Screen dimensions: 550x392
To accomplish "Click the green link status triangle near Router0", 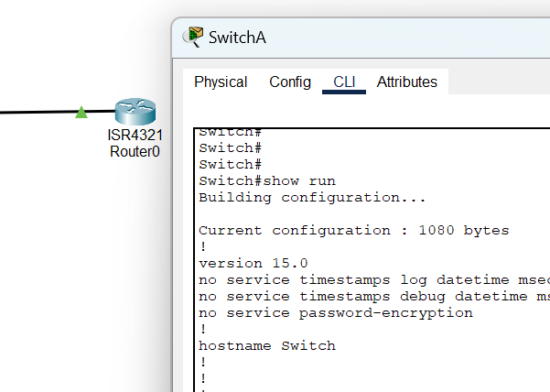I will pyautogui.click(x=81, y=112).
